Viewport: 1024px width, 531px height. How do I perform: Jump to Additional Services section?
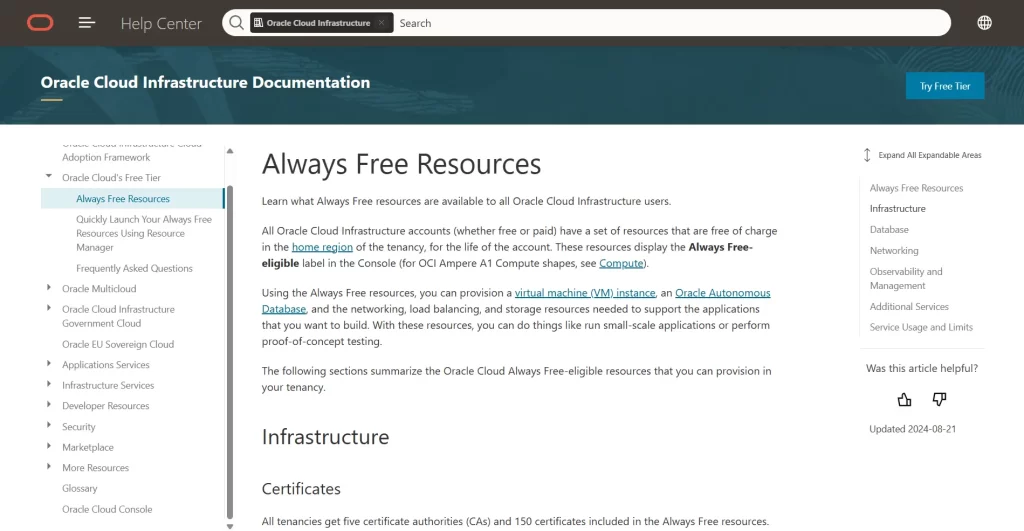click(x=909, y=306)
